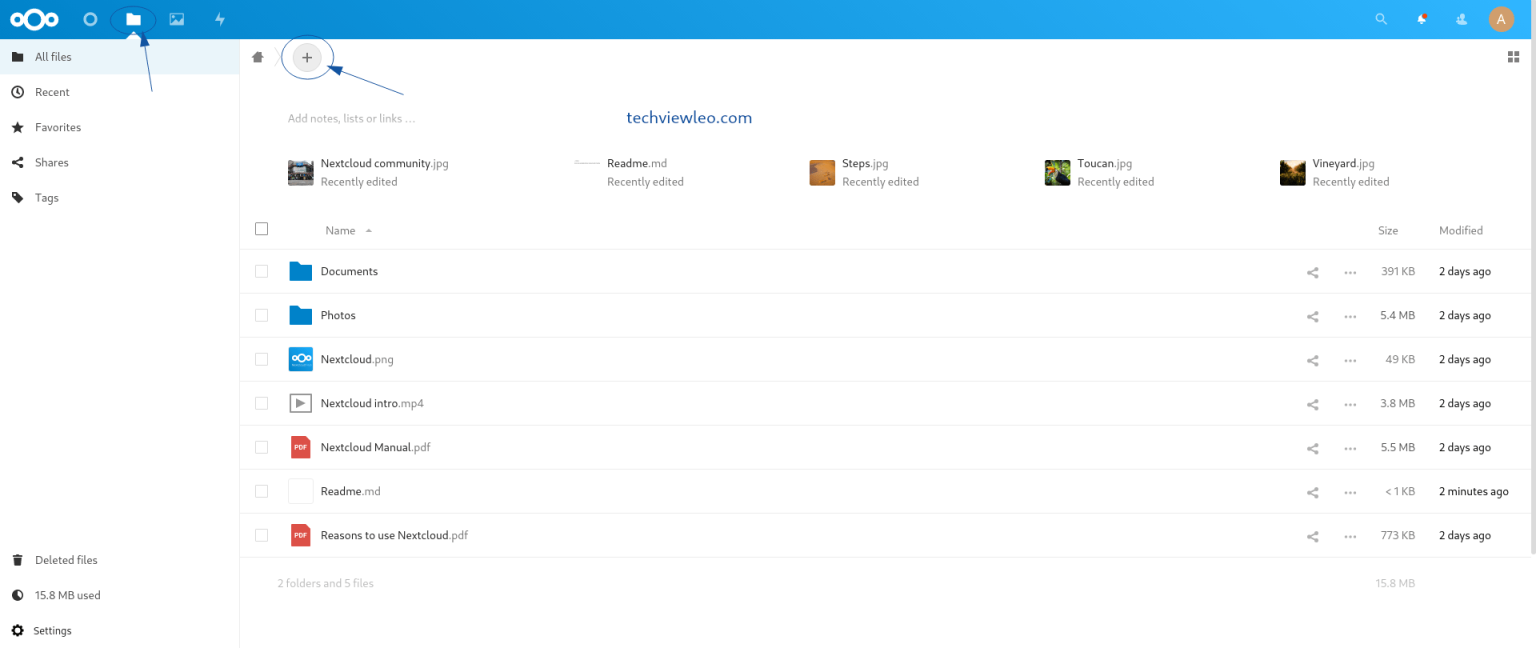Viewport: 1536px width, 648px height.
Task: Open the notifications bell
Action: pos(1421,19)
